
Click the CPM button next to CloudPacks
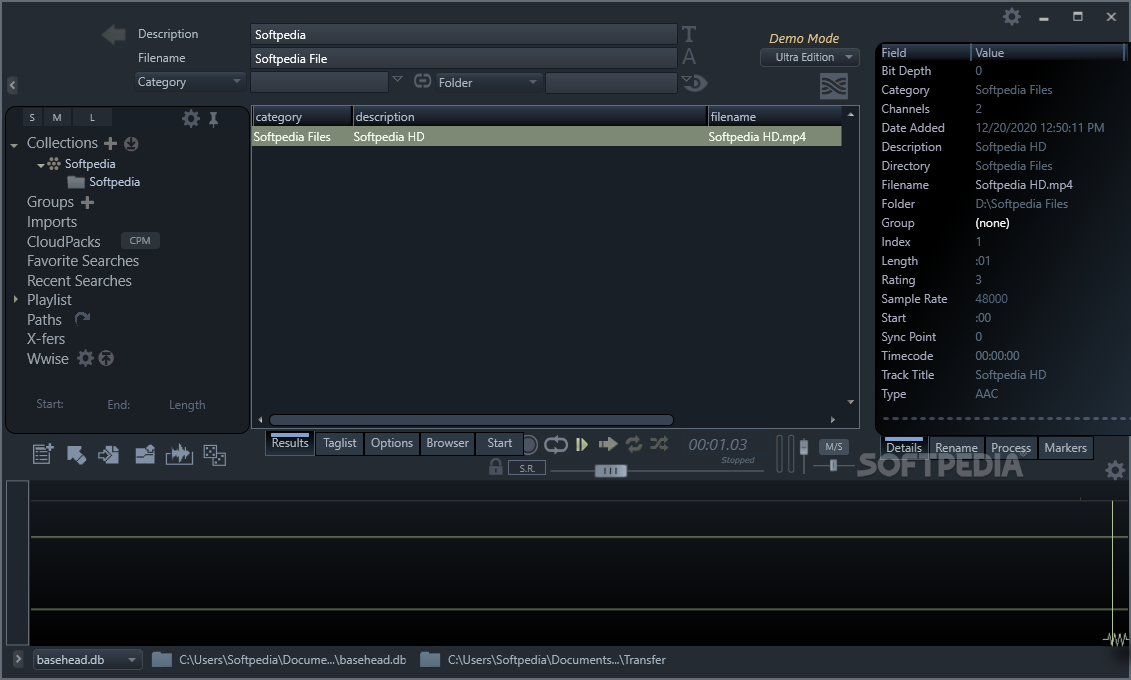tap(140, 241)
